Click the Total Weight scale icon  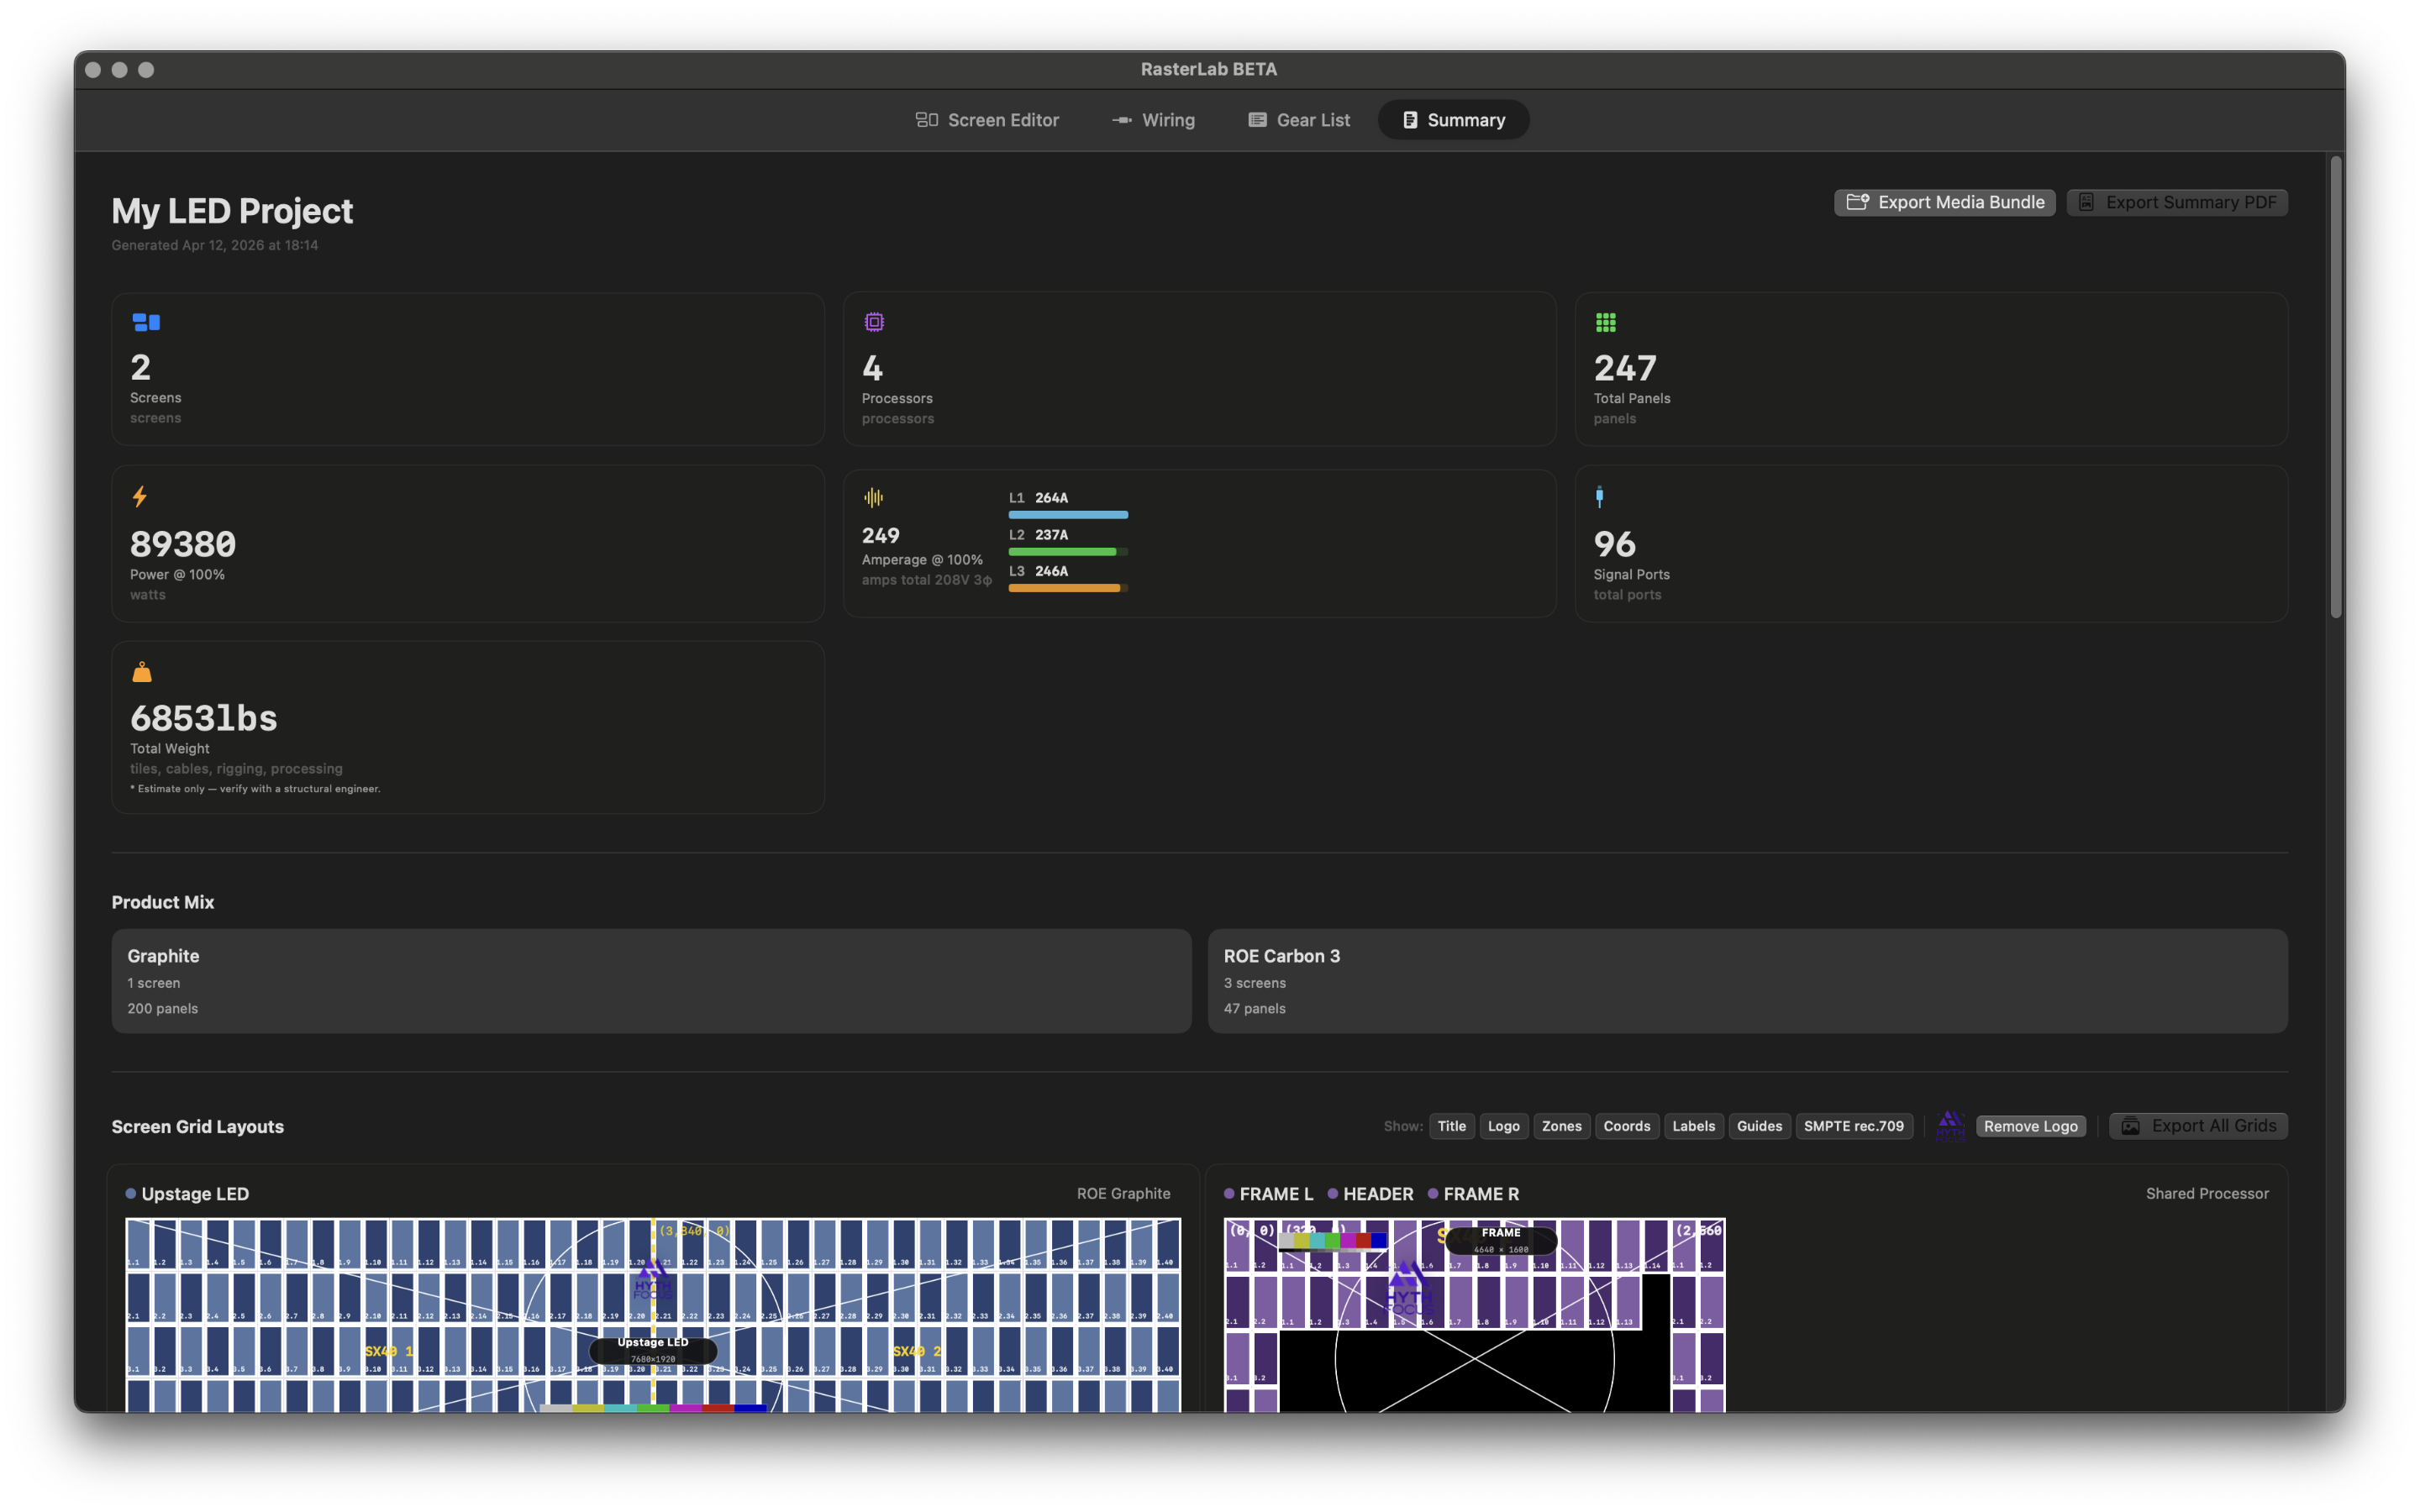click(142, 672)
